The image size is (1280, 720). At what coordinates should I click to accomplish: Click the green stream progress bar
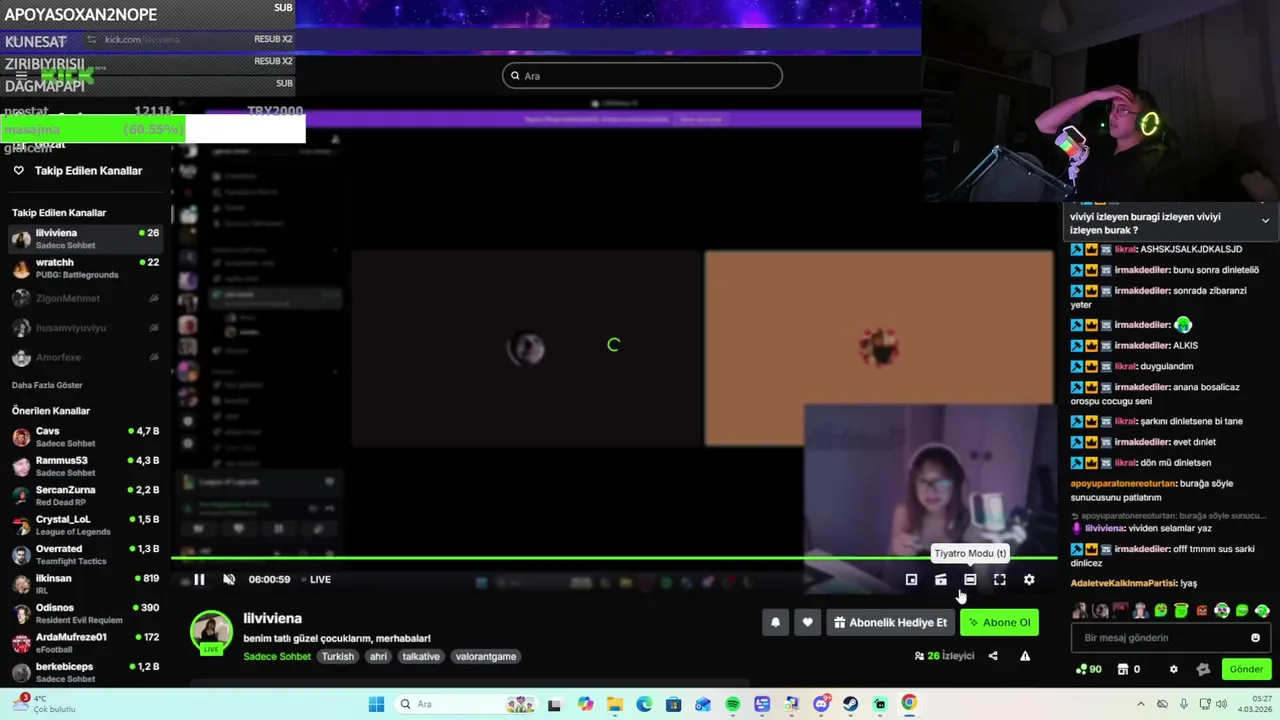click(x=614, y=558)
